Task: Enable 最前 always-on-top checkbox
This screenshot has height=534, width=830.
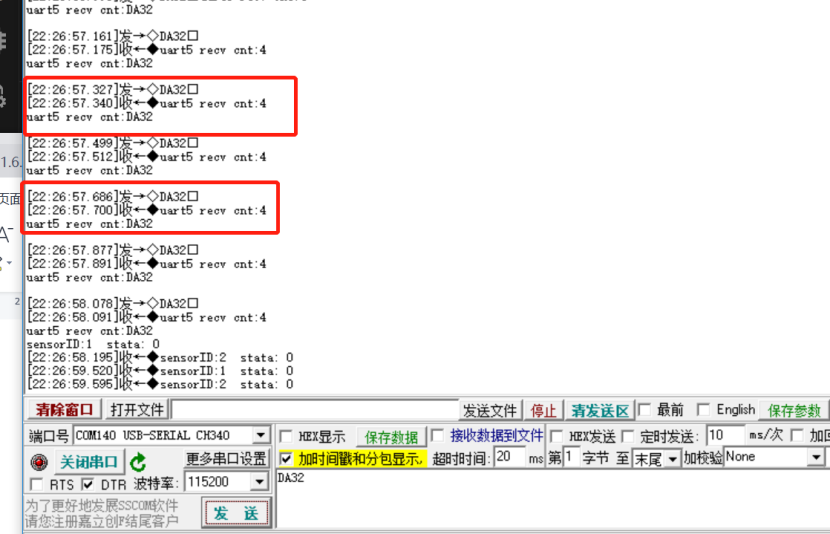Action: click(x=645, y=410)
